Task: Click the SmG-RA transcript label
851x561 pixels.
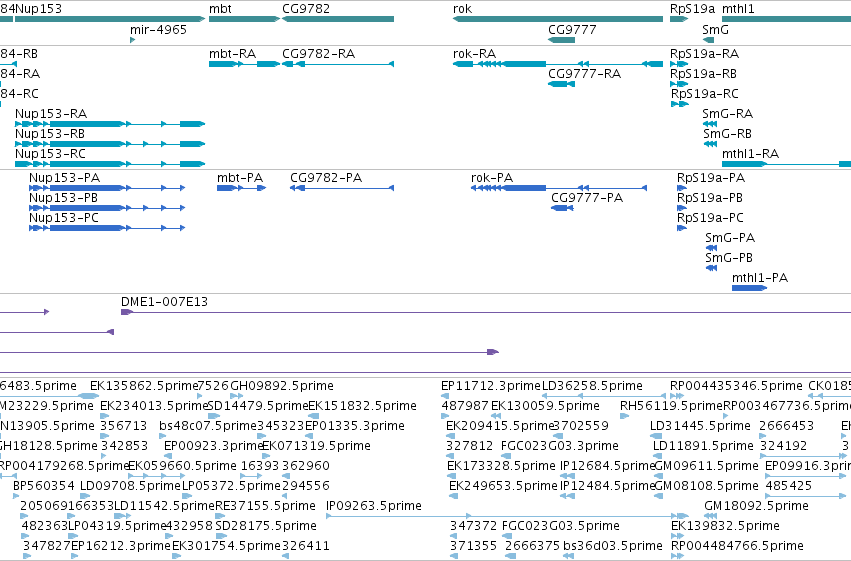Action: tap(727, 114)
